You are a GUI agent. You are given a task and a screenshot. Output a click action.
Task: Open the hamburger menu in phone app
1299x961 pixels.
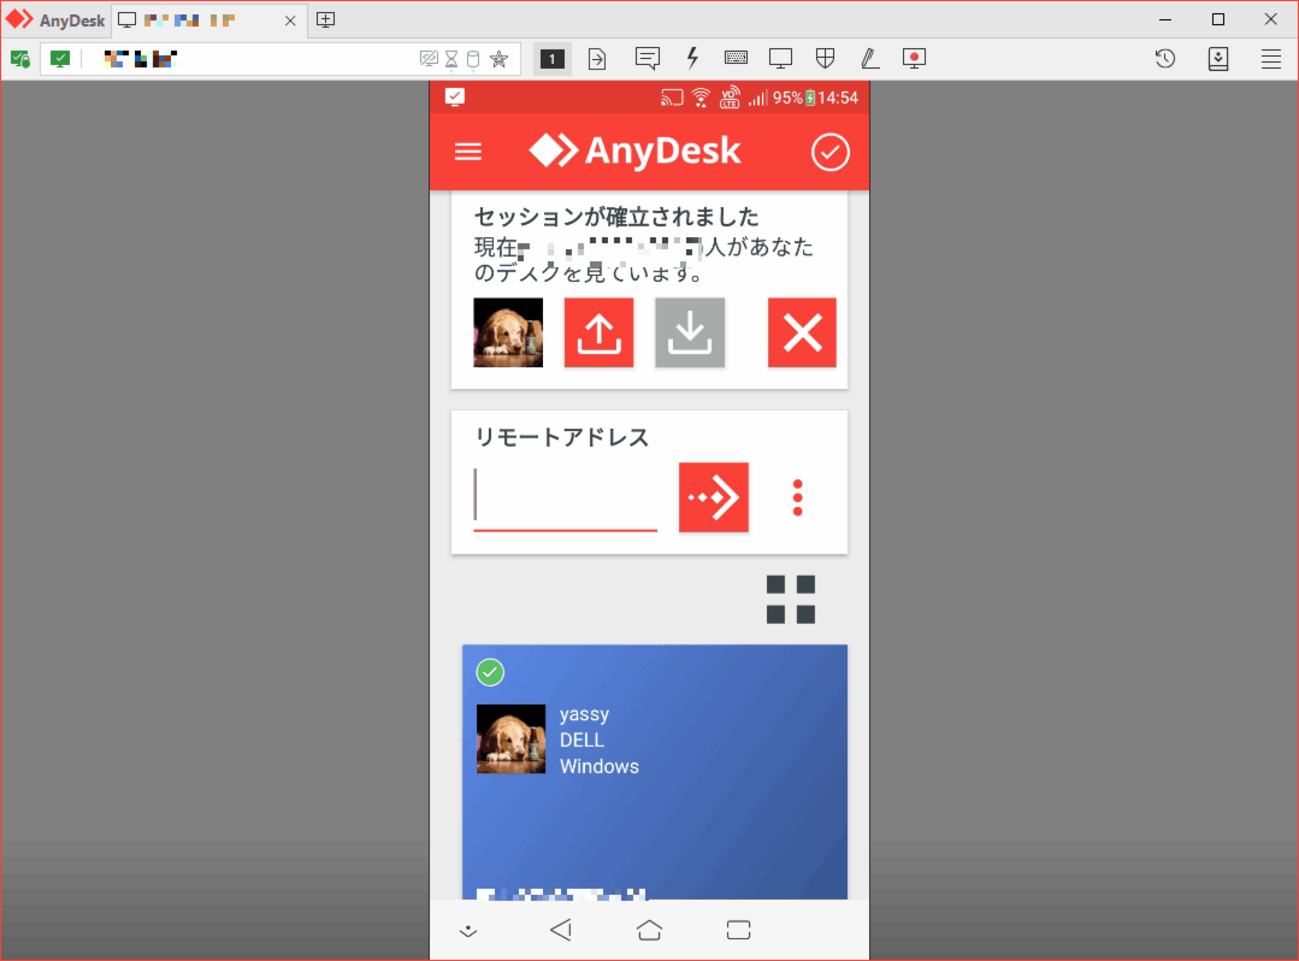pos(468,152)
